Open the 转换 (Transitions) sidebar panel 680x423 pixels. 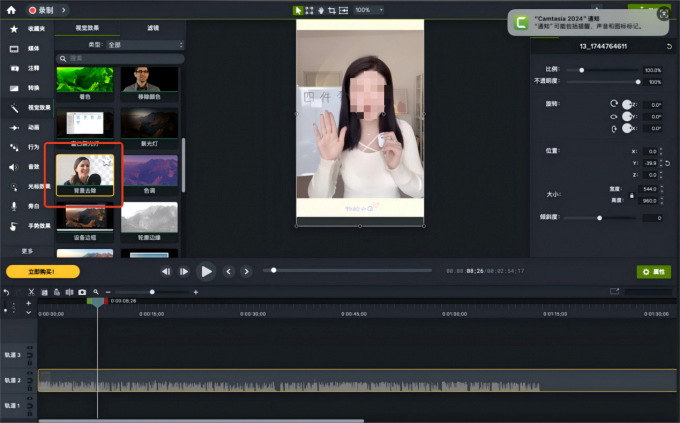(22, 87)
